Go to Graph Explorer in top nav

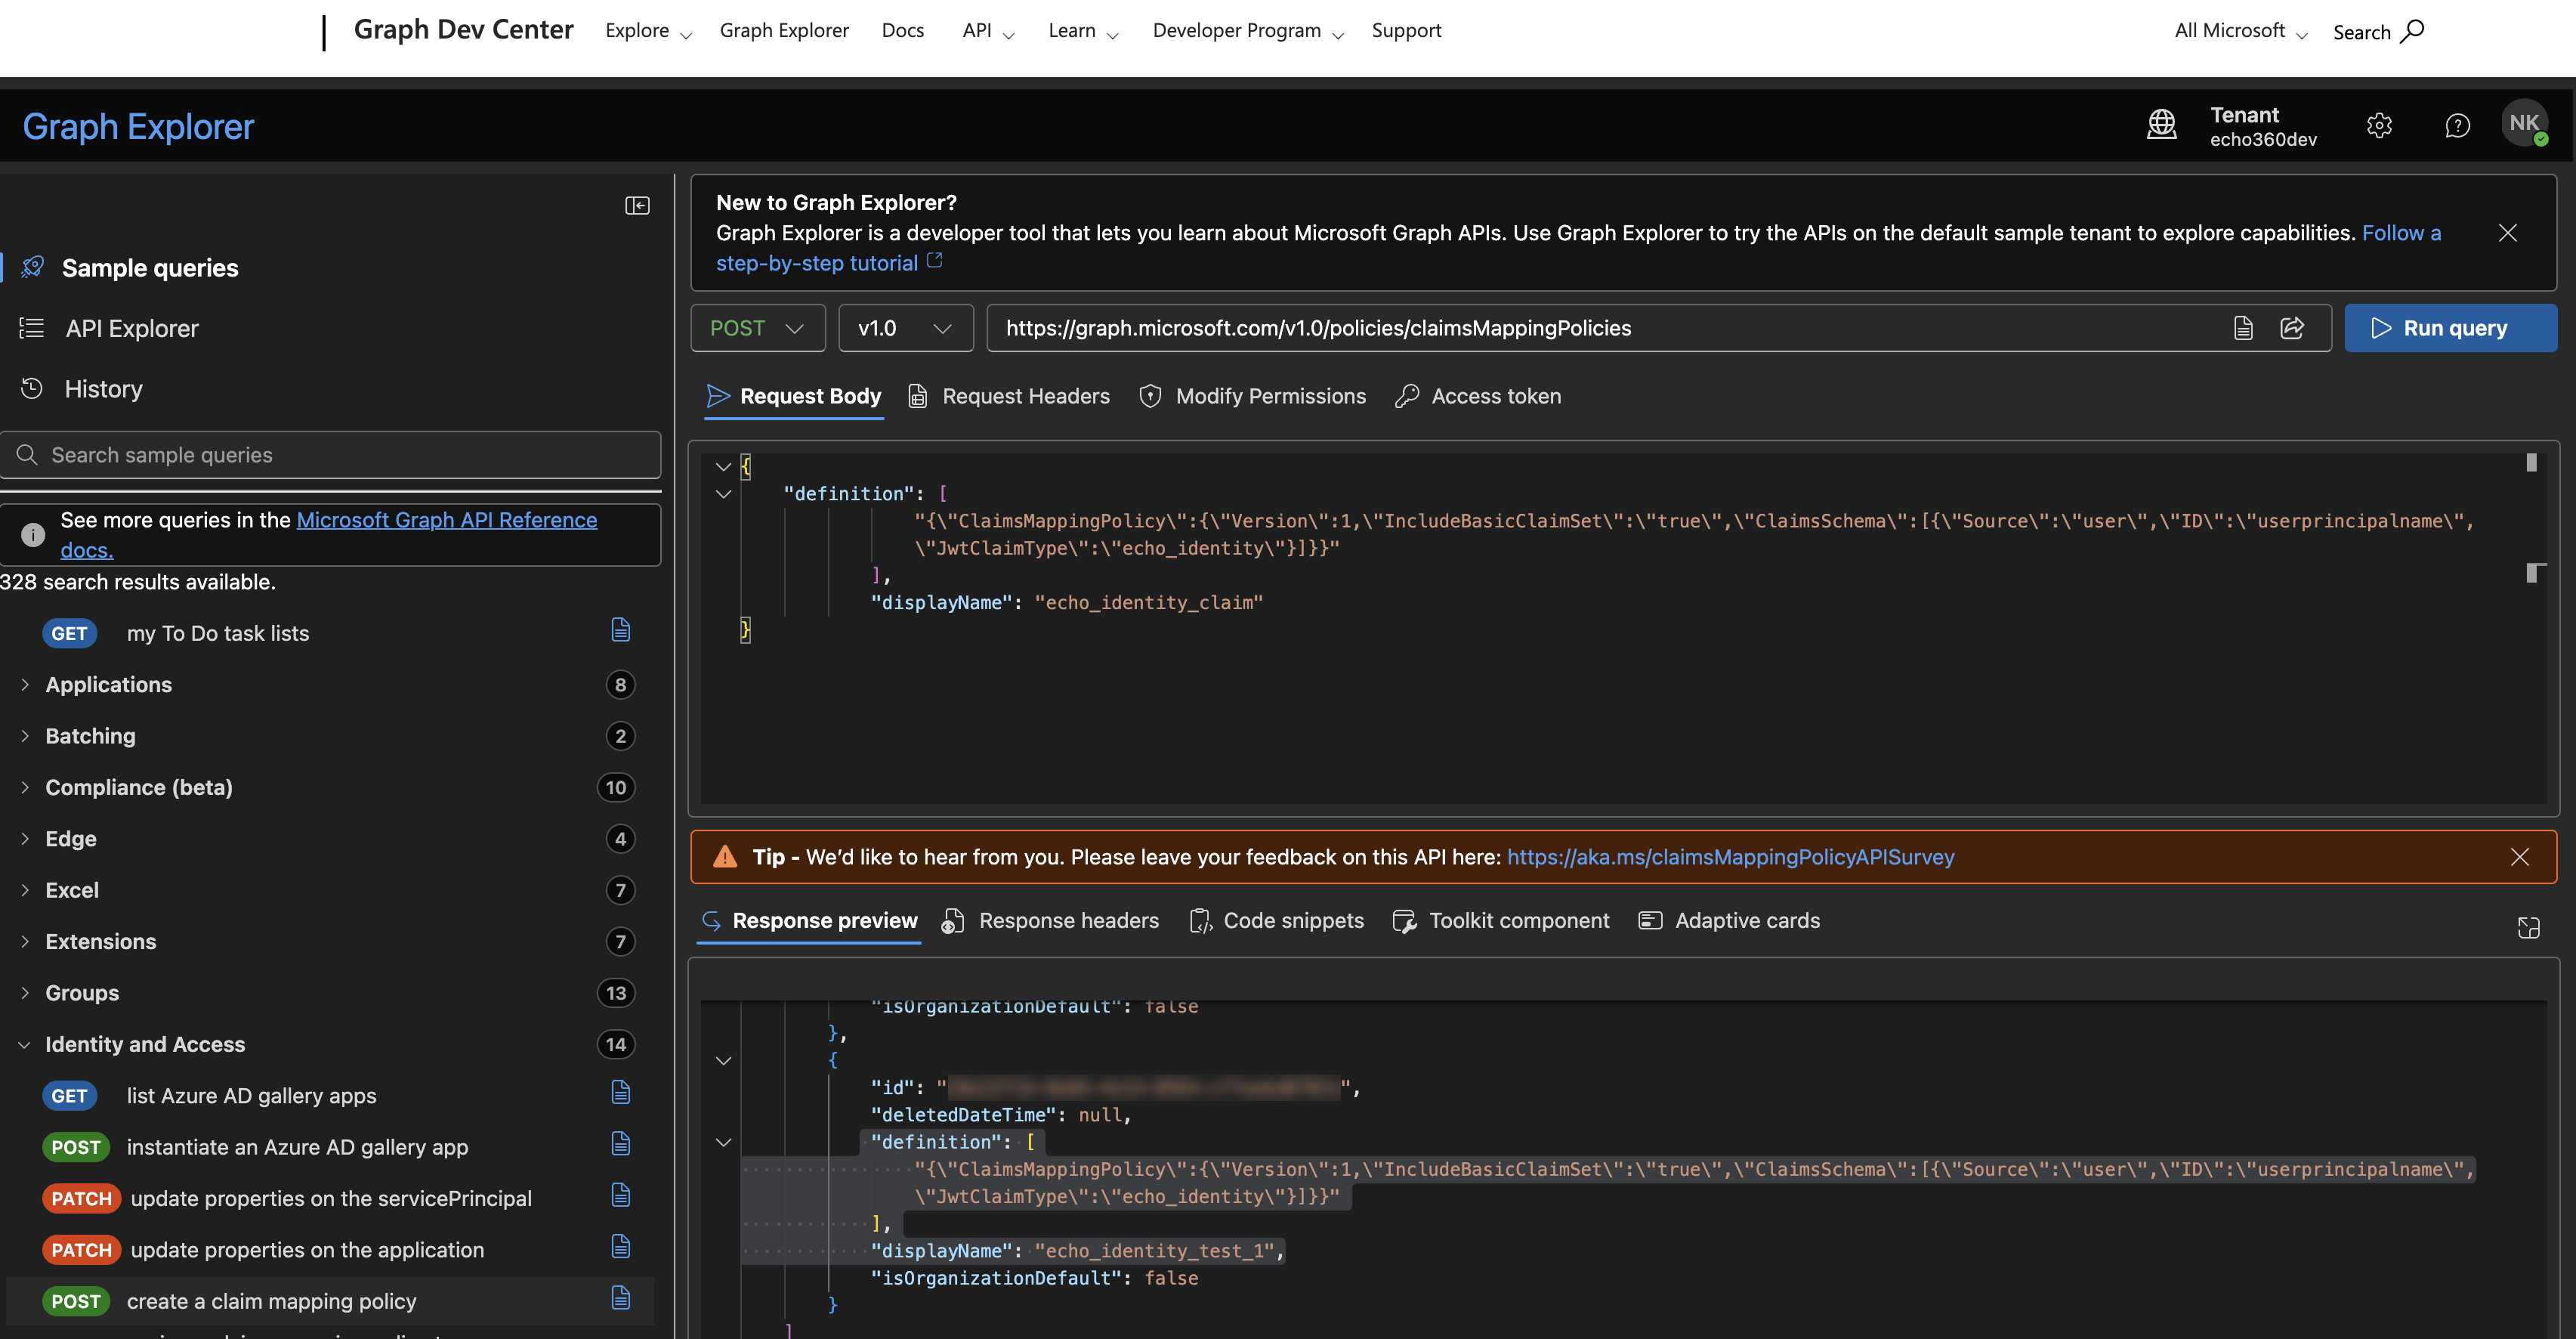click(x=784, y=31)
